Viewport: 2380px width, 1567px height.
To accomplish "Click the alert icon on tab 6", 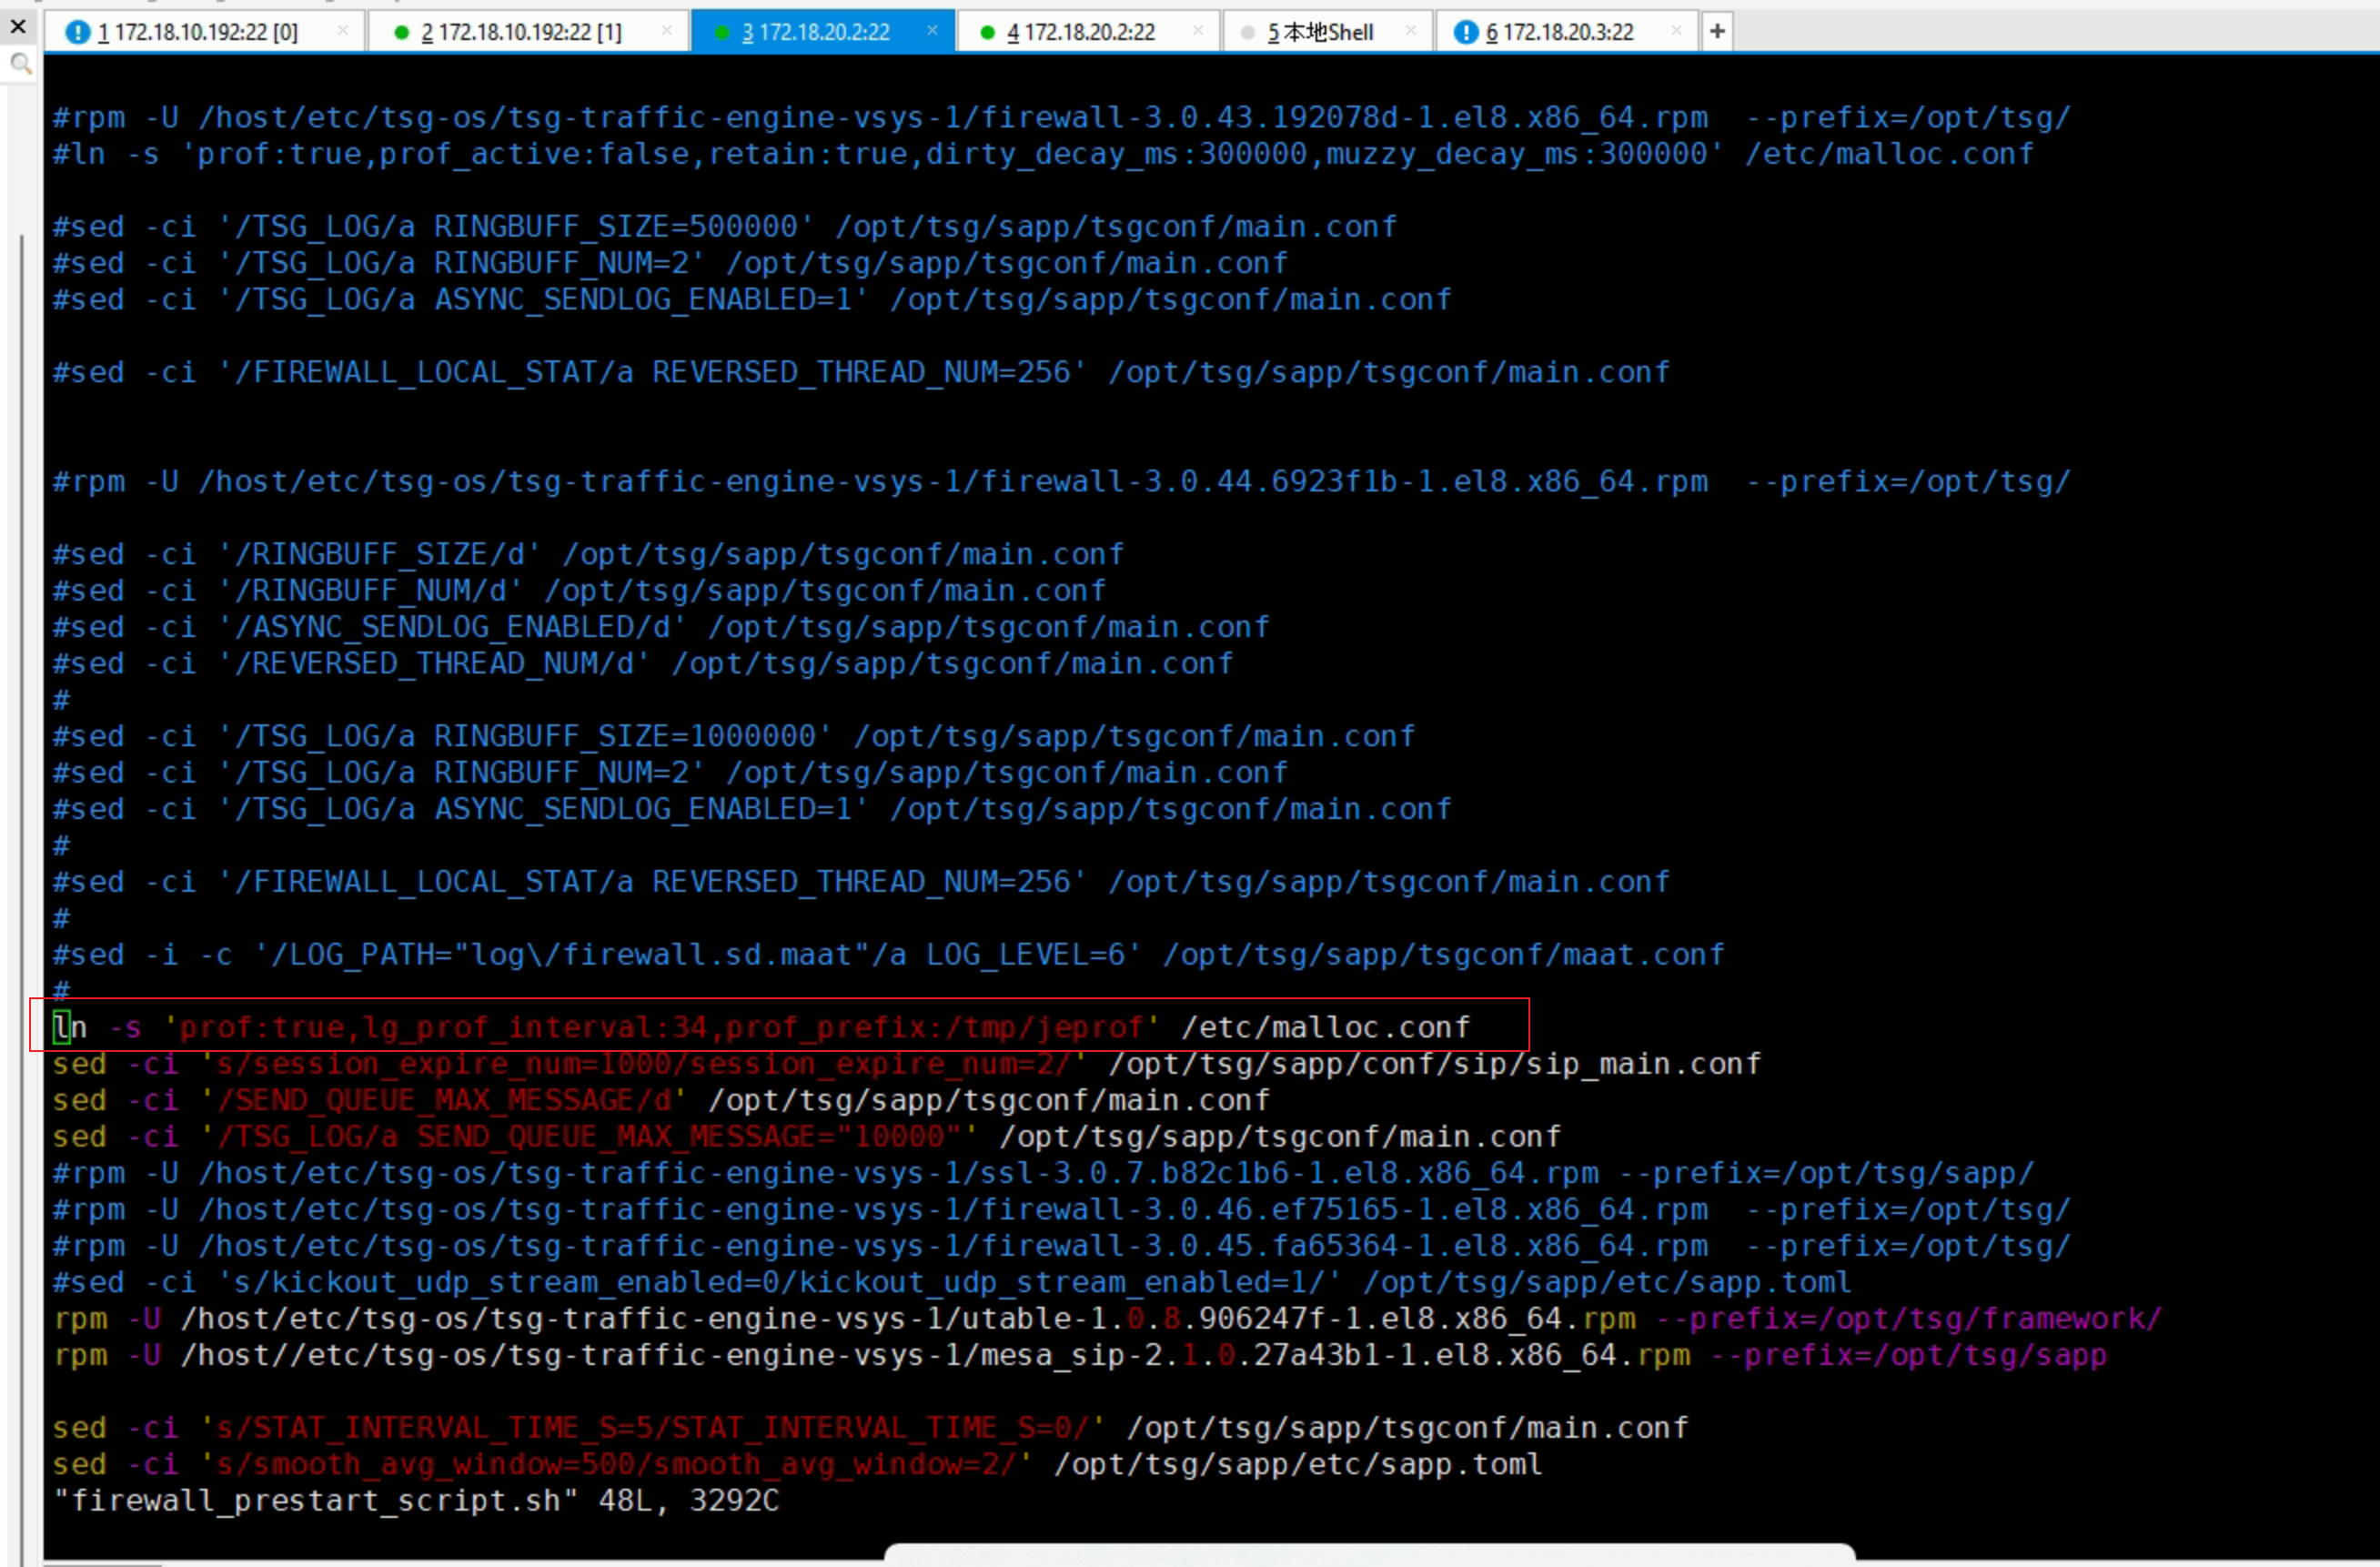I will 1466,32.
